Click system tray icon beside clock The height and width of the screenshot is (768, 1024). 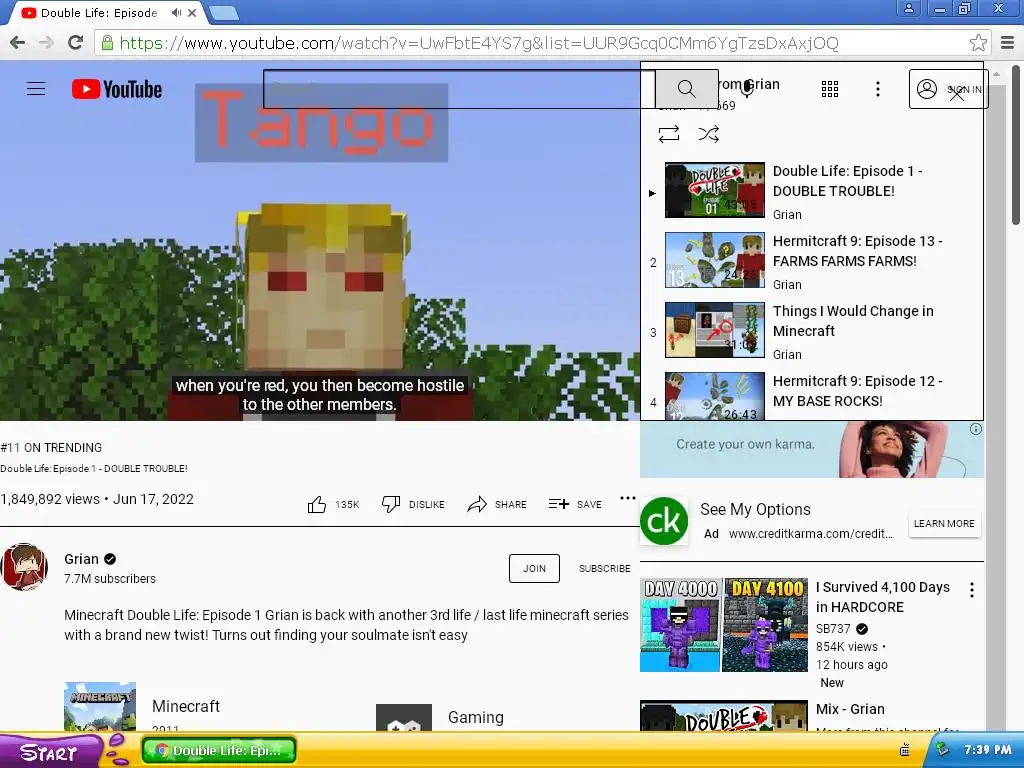[x=942, y=750]
